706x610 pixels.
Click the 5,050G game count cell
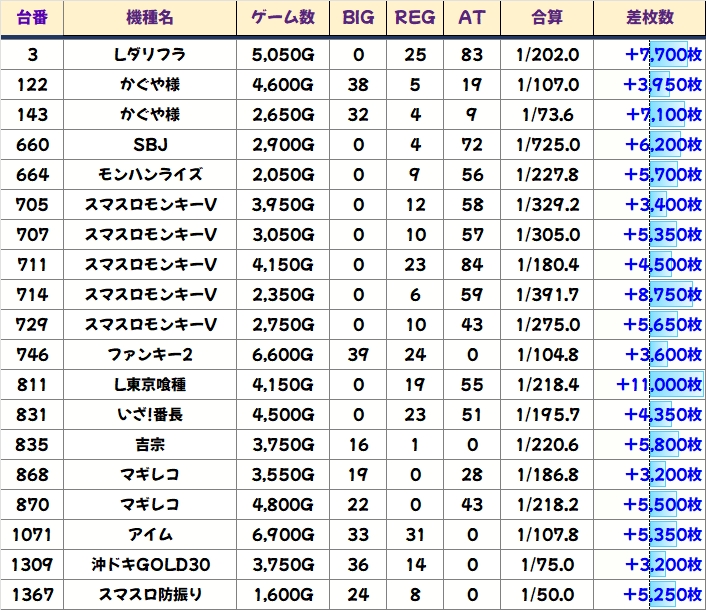point(283,55)
